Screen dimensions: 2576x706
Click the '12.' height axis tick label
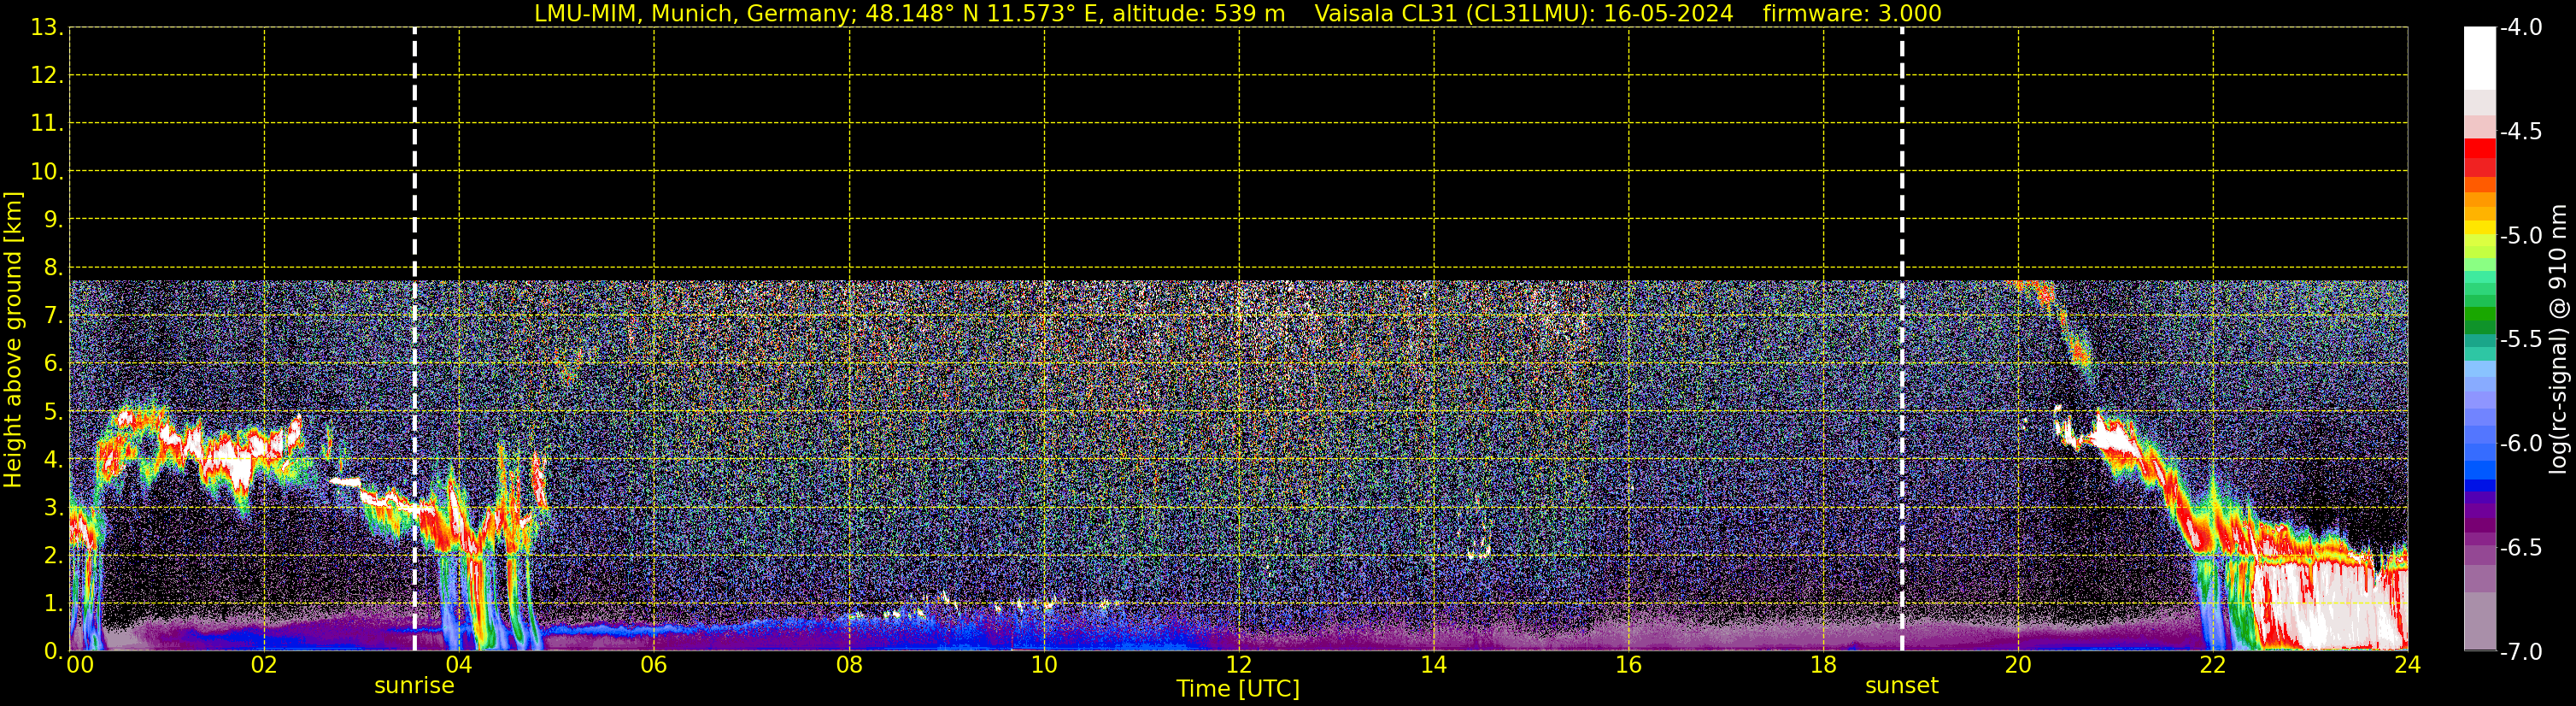[x=47, y=76]
